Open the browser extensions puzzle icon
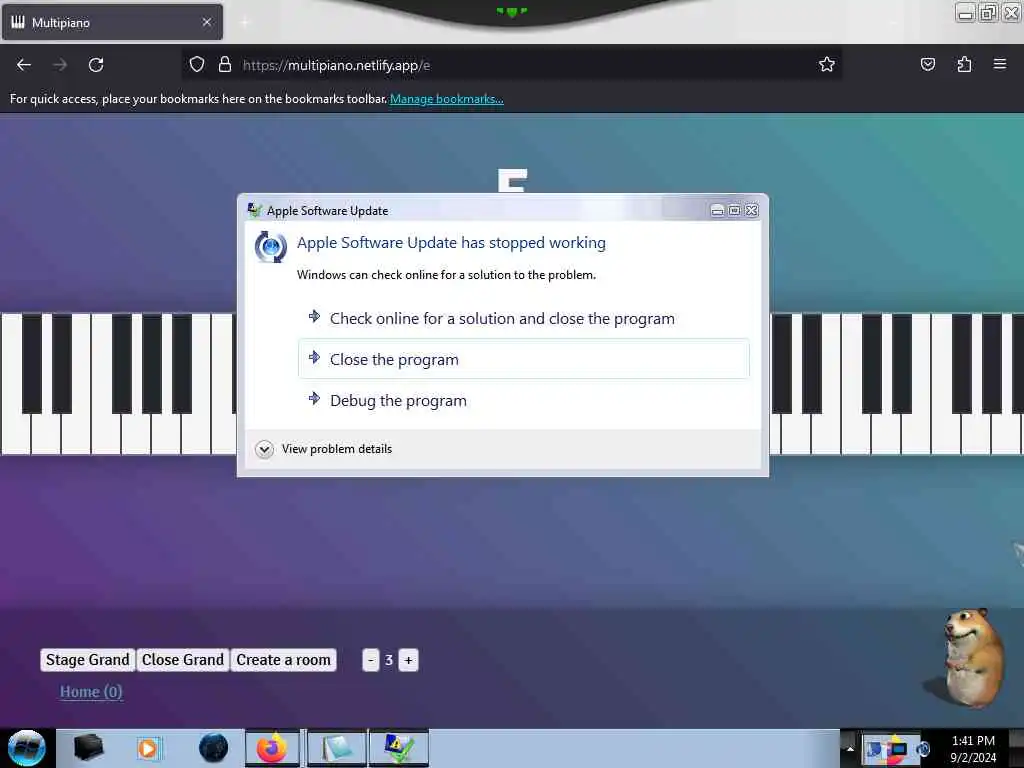This screenshot has height=768, width=1024. click(x=964, y=64)
